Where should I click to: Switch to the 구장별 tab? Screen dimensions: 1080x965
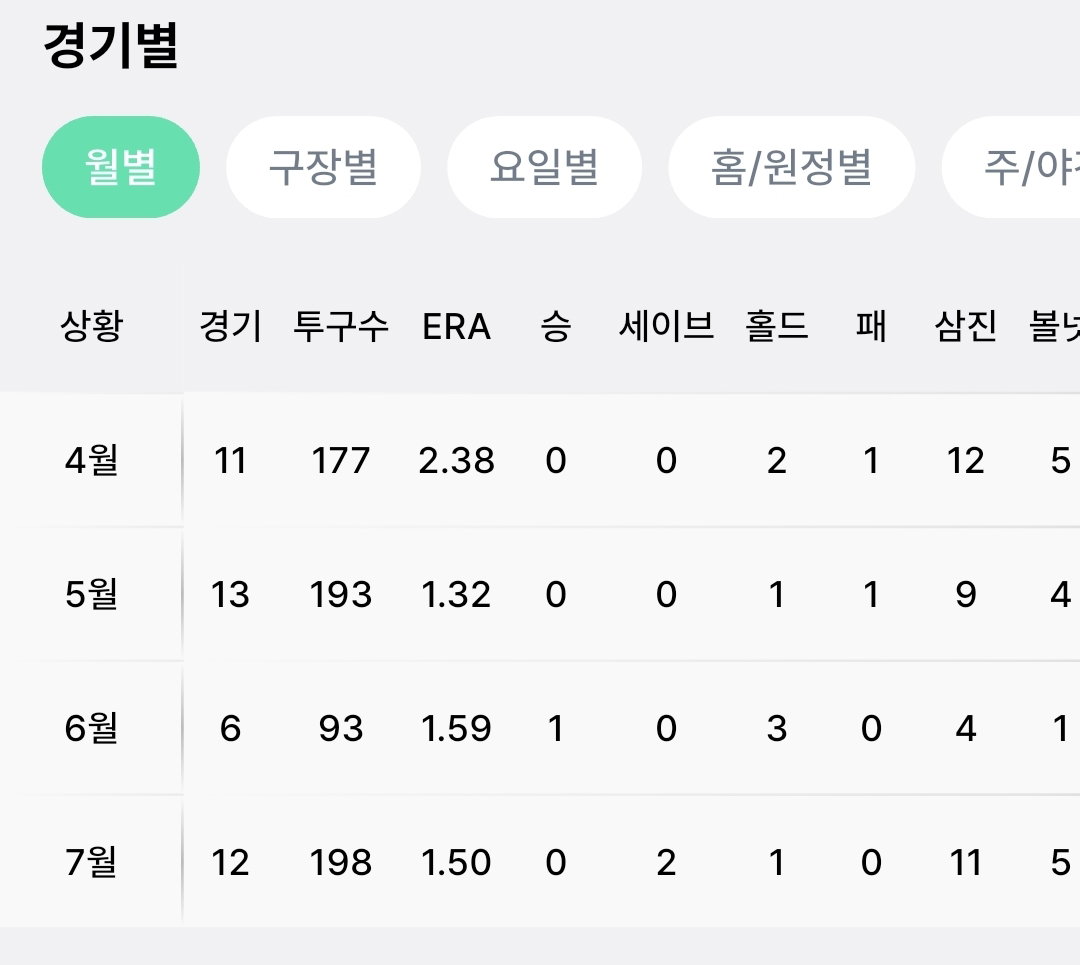click(323, 167)
